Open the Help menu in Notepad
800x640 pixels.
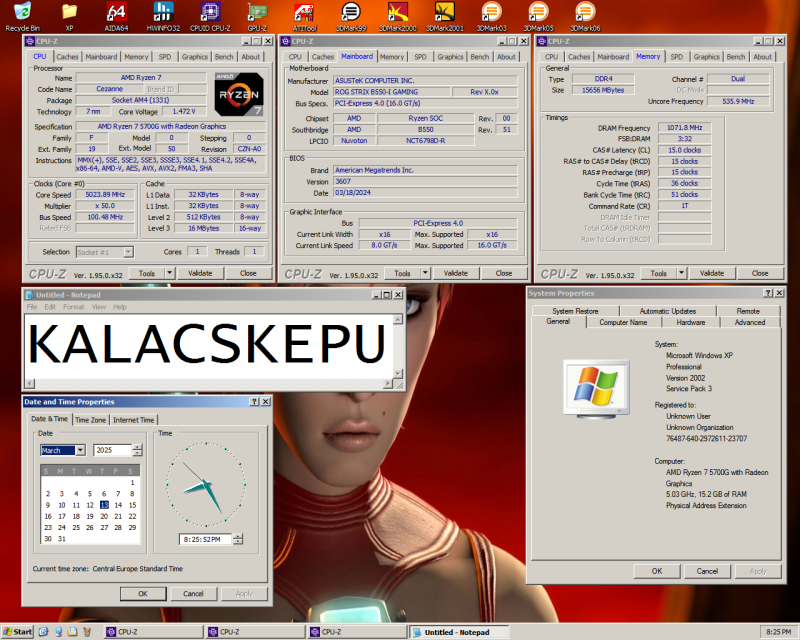(119, 307)
